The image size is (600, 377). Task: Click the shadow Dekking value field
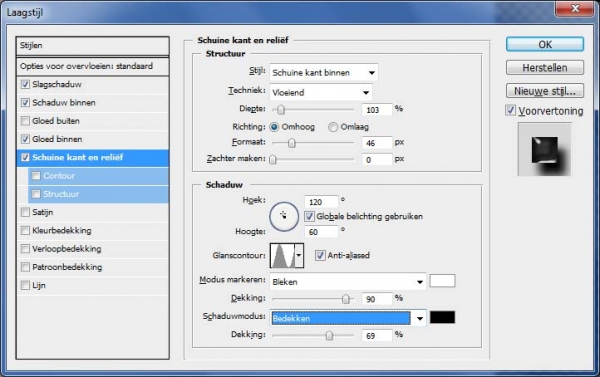coord(377,336)
